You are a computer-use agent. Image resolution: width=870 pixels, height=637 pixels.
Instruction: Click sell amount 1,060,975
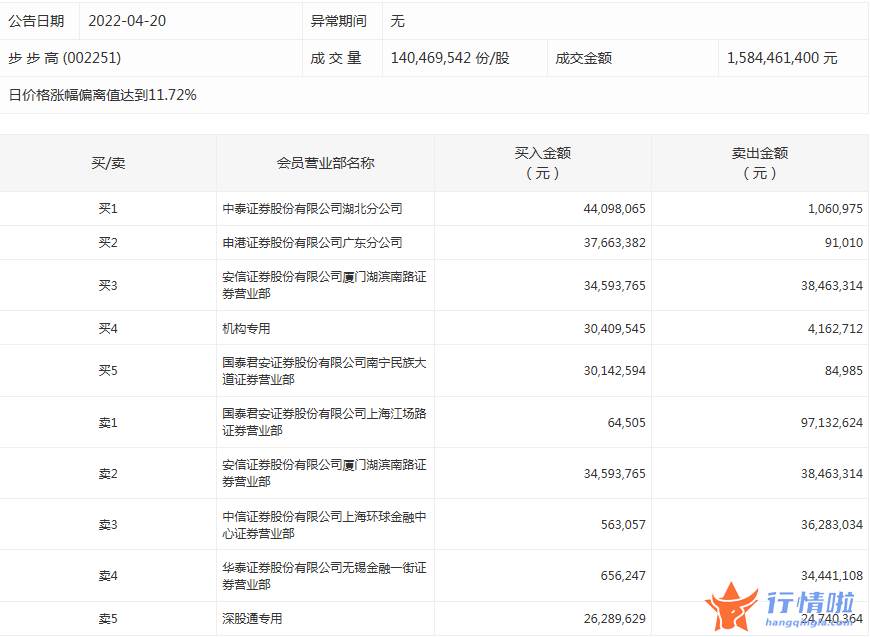(835, 209)
